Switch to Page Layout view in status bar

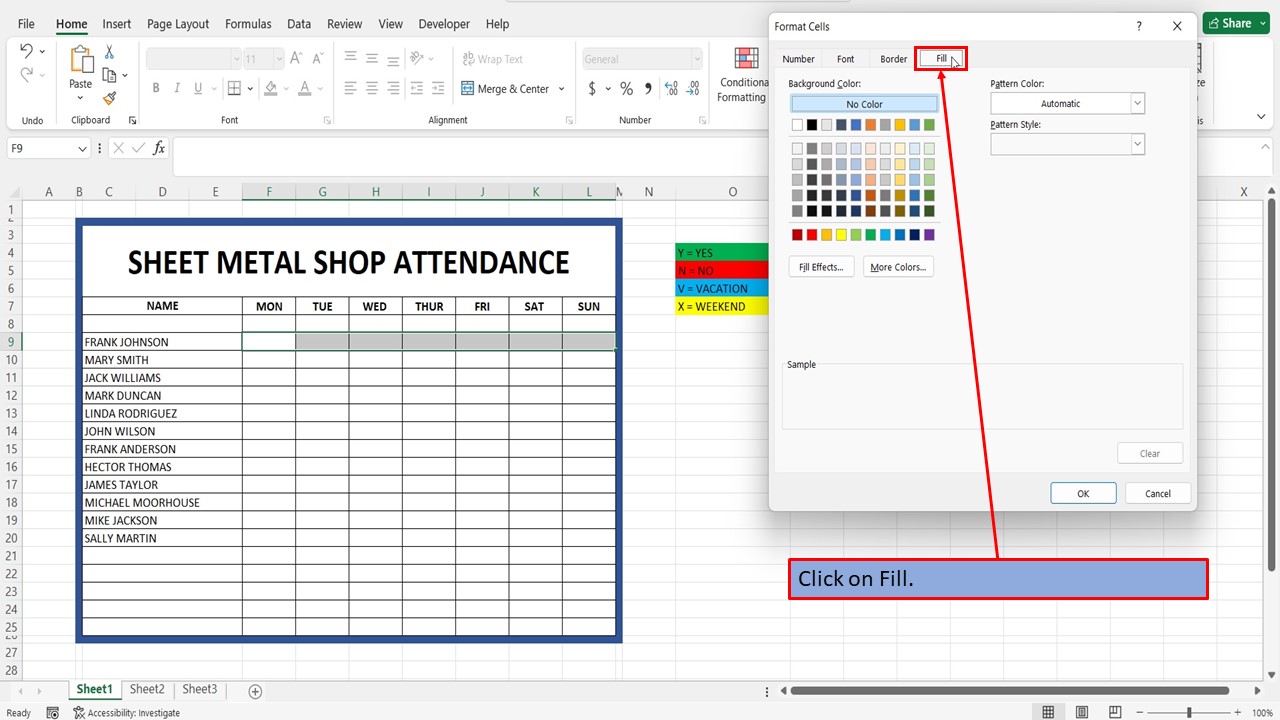(x=1081, y=713)
